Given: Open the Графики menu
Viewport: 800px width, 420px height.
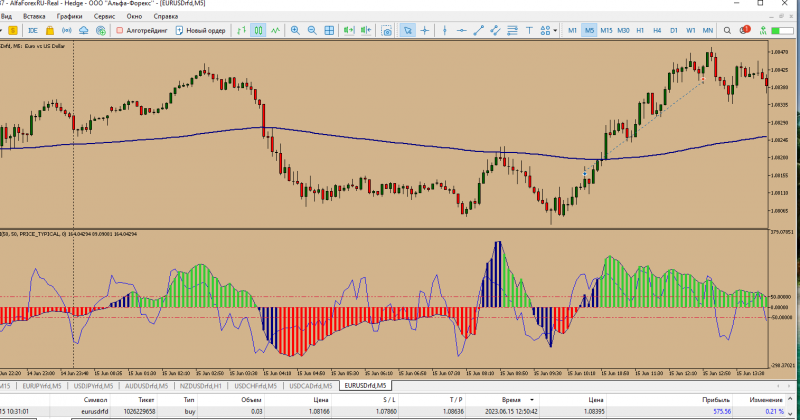Looking at the screenshot, I should click(x=69, y=16).
